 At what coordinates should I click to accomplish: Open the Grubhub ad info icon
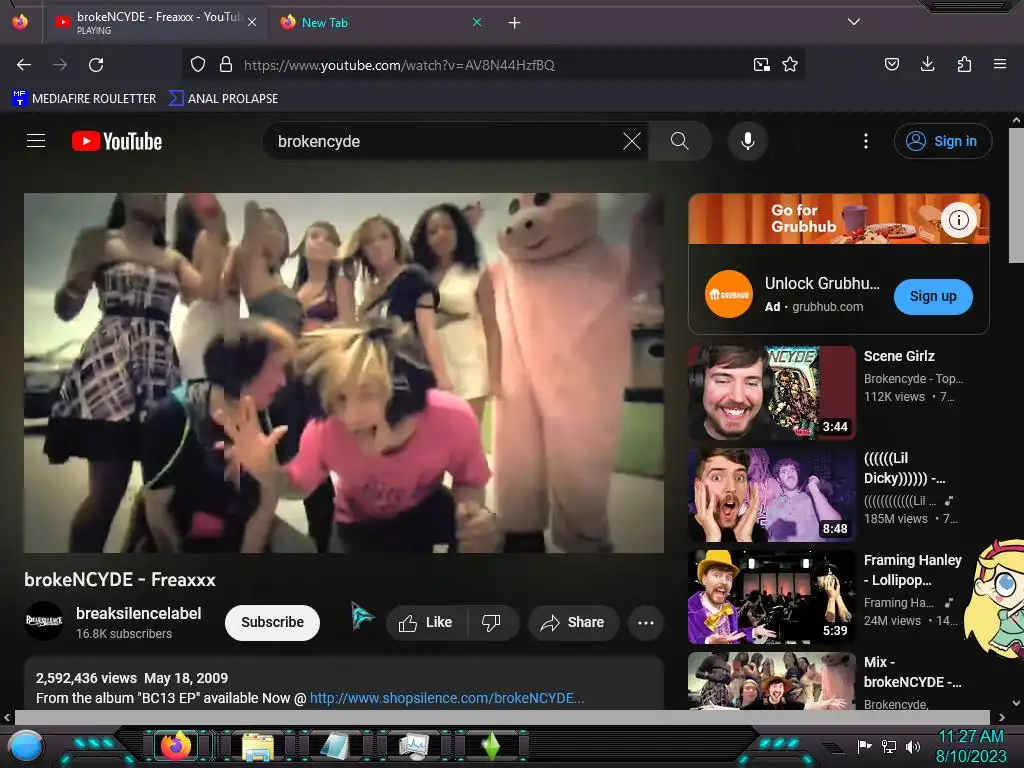click(x=959, y=220)
